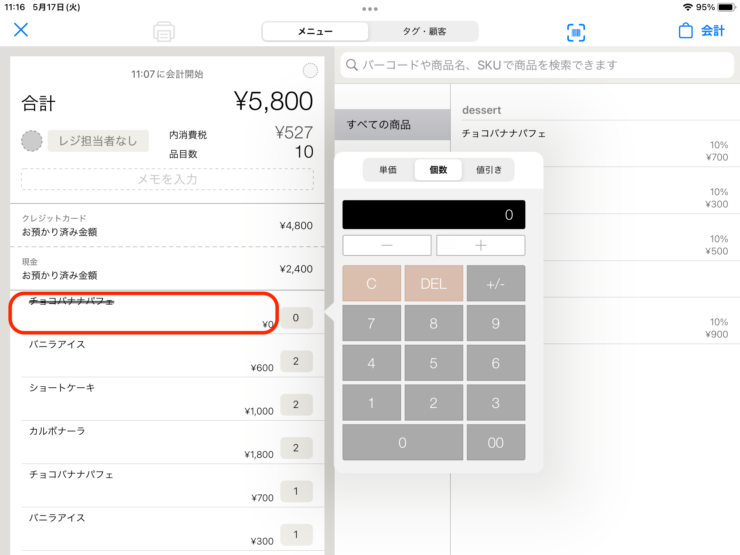Tap quantity 1 for バニラアイス ¥300
Viewport: 740px width, 555px height.
click(296, 535)
